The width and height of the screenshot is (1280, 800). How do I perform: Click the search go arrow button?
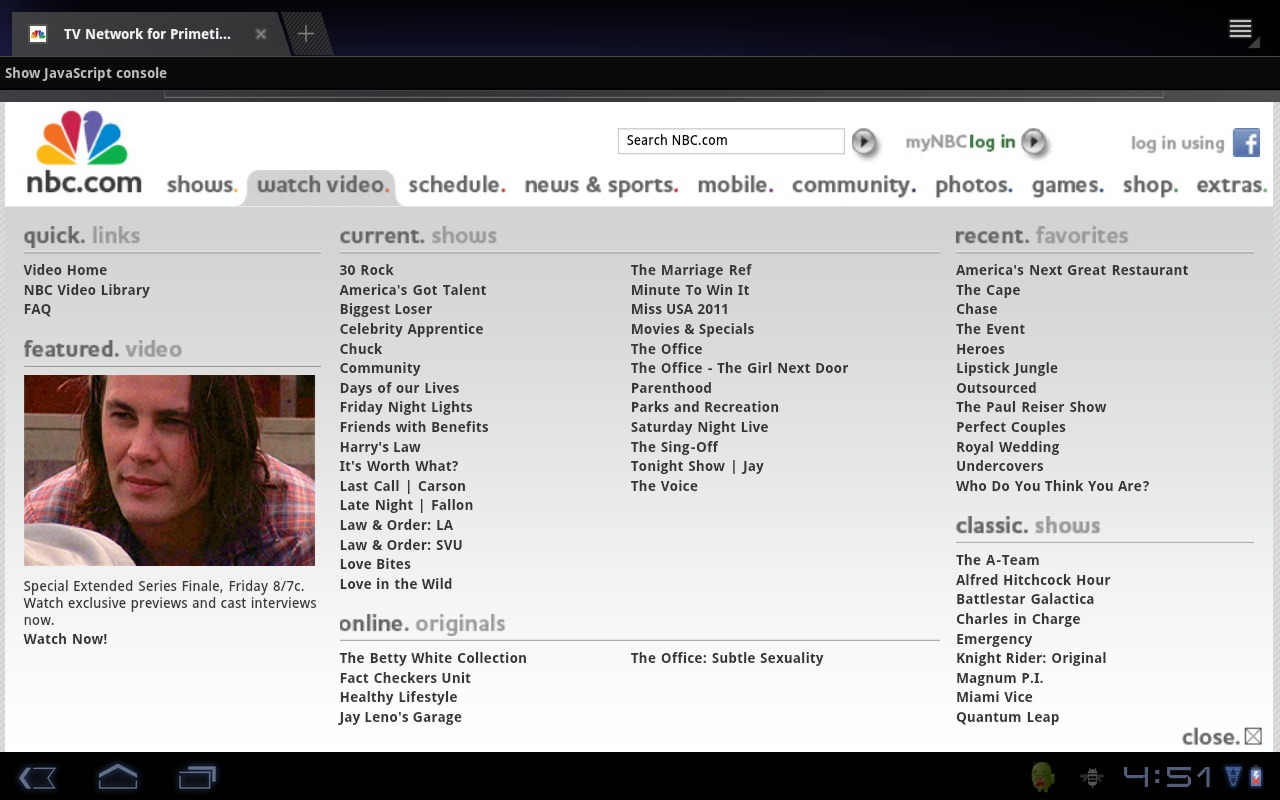(864, 142)
